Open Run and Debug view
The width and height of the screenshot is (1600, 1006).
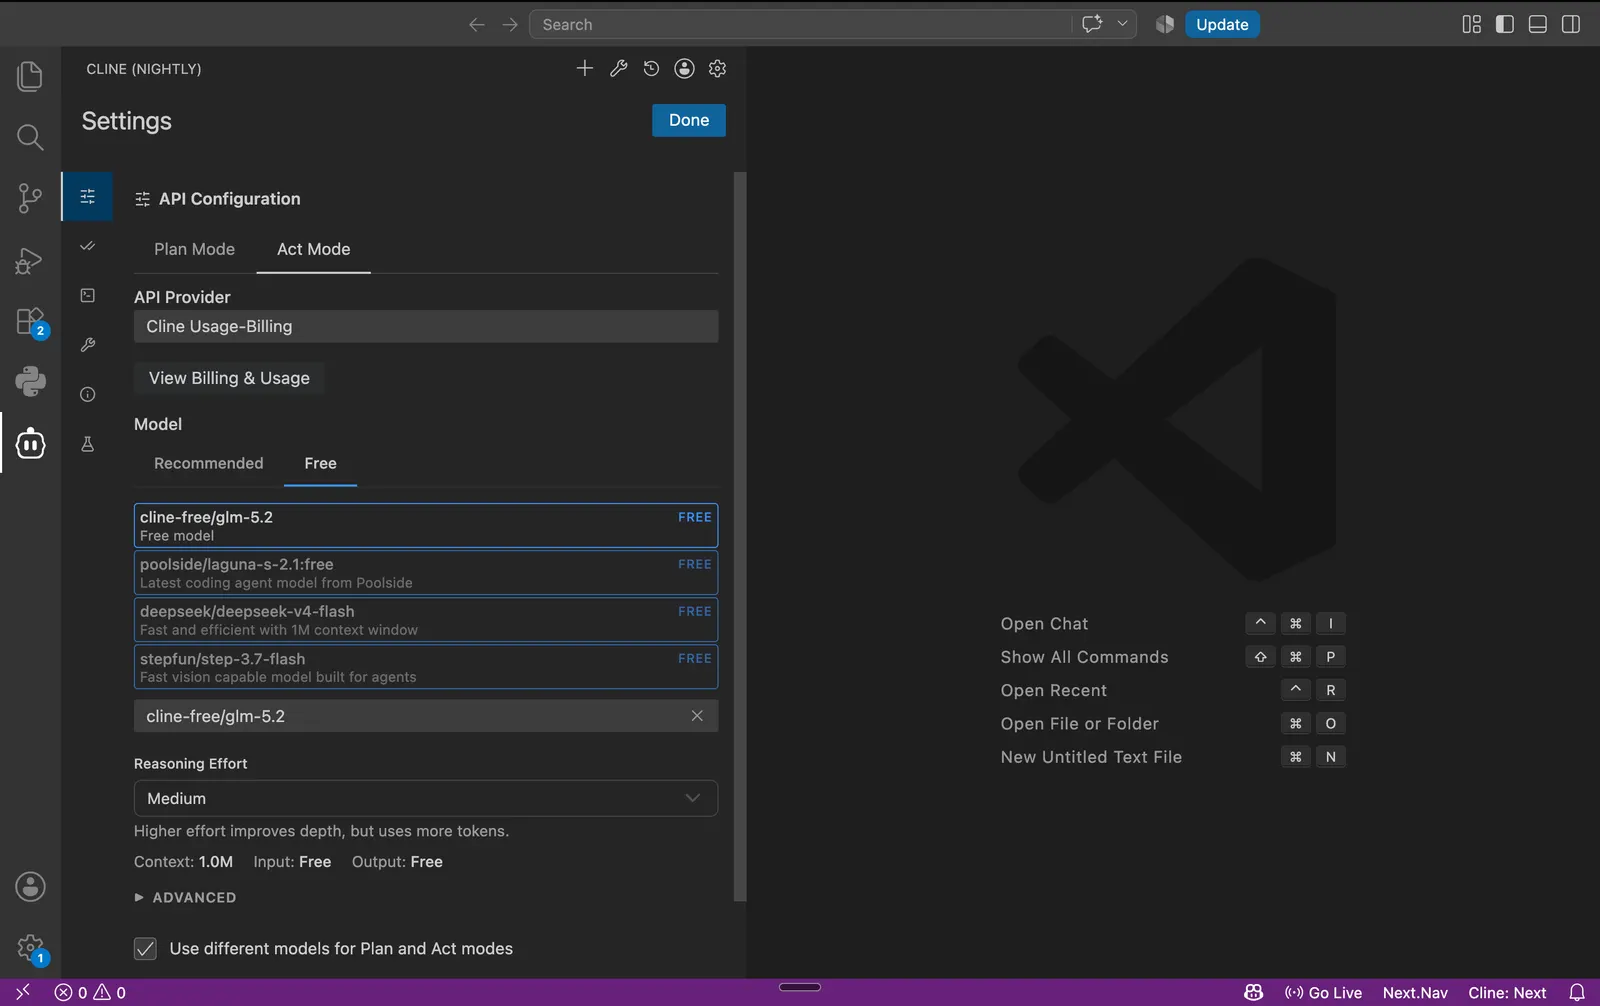pyautogui.click(x=30, y=260)
